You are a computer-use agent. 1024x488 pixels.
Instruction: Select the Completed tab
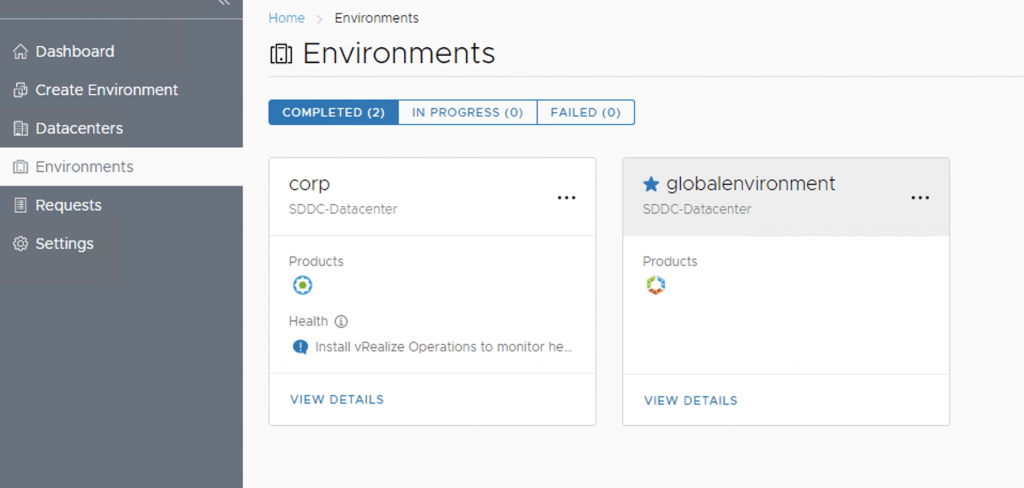pyautogui.click(x=333, y=113)
